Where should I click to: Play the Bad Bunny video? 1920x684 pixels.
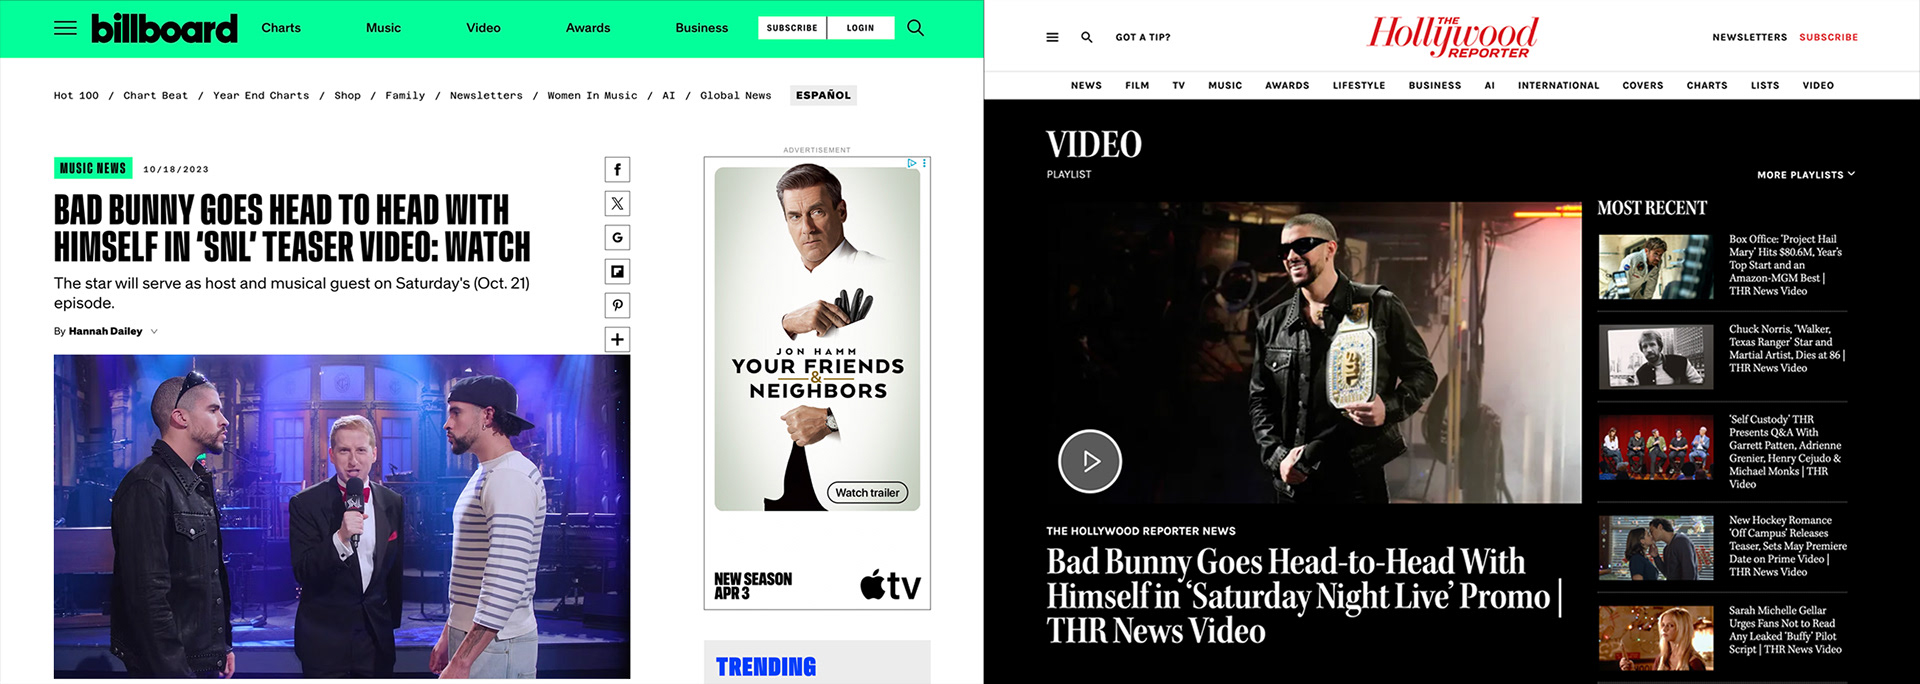coord(1090,461)
